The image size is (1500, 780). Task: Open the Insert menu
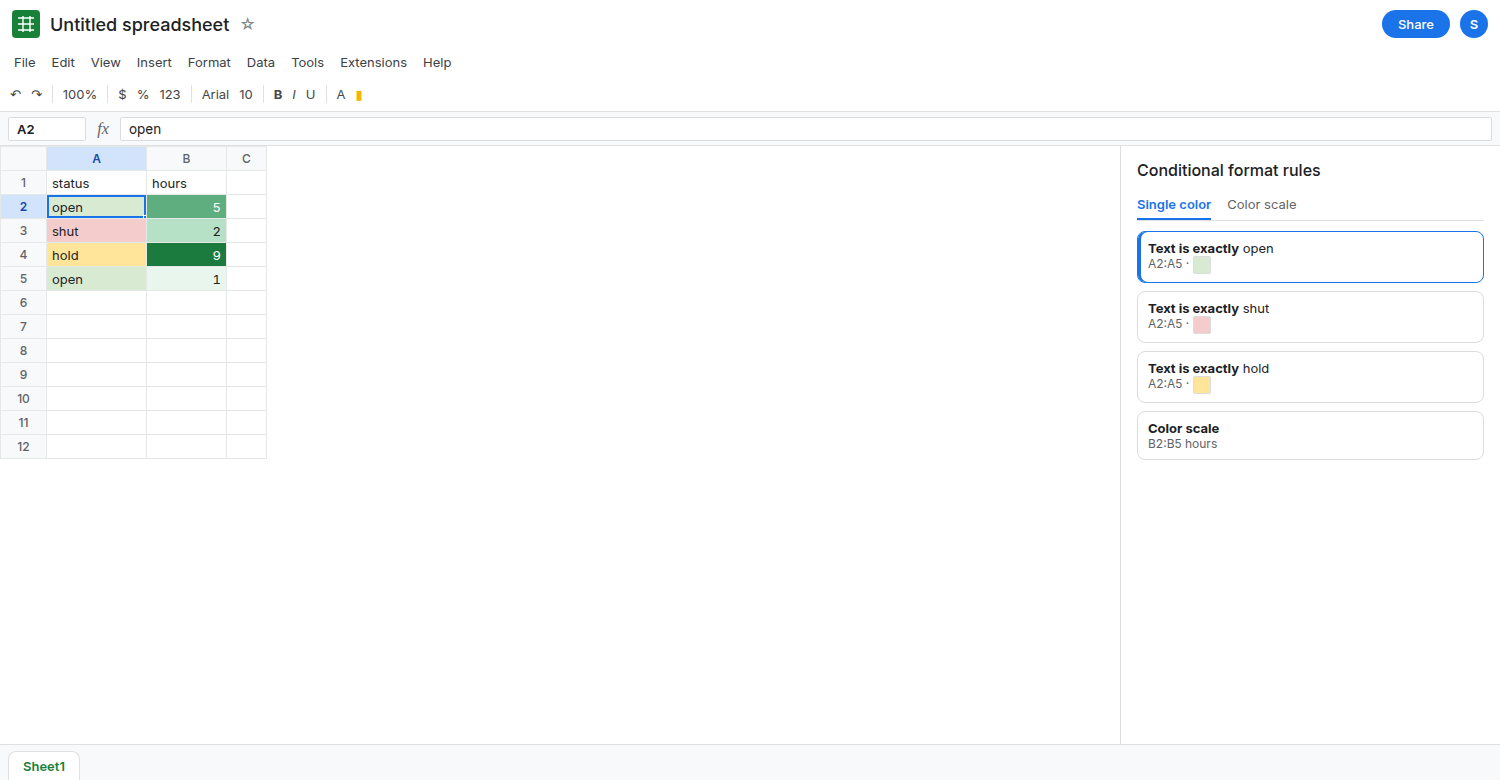coord(154,62)
